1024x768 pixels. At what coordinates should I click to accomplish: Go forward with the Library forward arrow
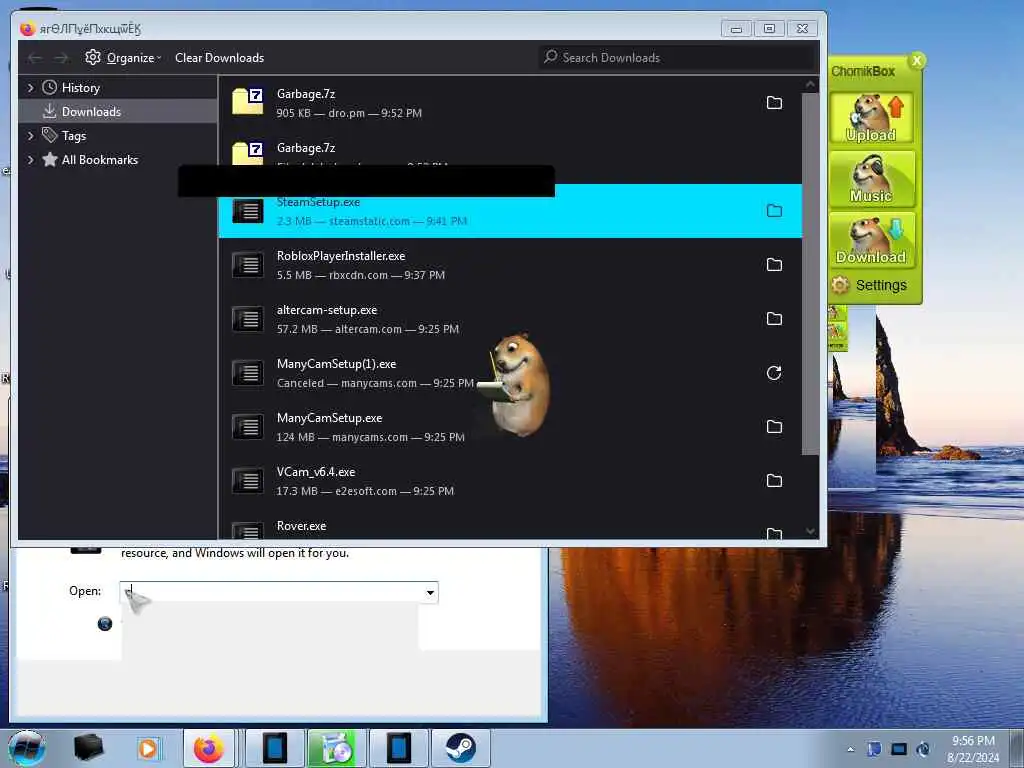(61, 58)
